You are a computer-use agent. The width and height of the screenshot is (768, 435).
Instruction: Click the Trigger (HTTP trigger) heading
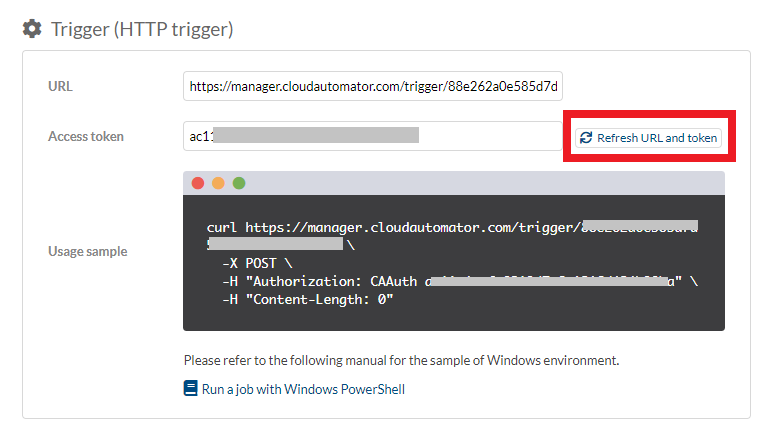point(142,29)
